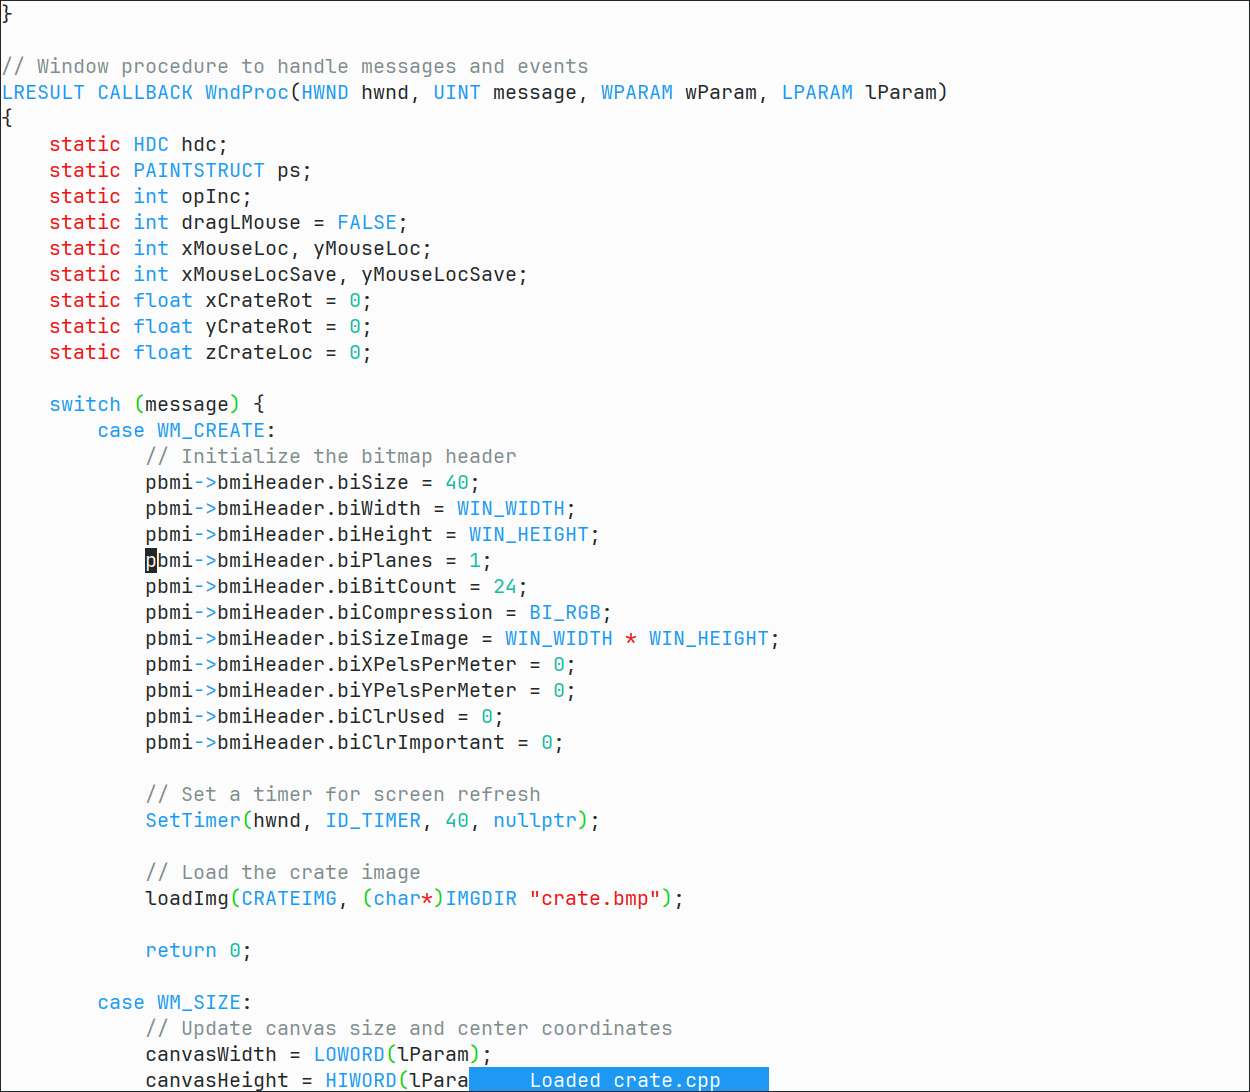Click the nullptr argument in SetTimer
Viewport: 1250px width, 1092px height.
coord(535,821)
